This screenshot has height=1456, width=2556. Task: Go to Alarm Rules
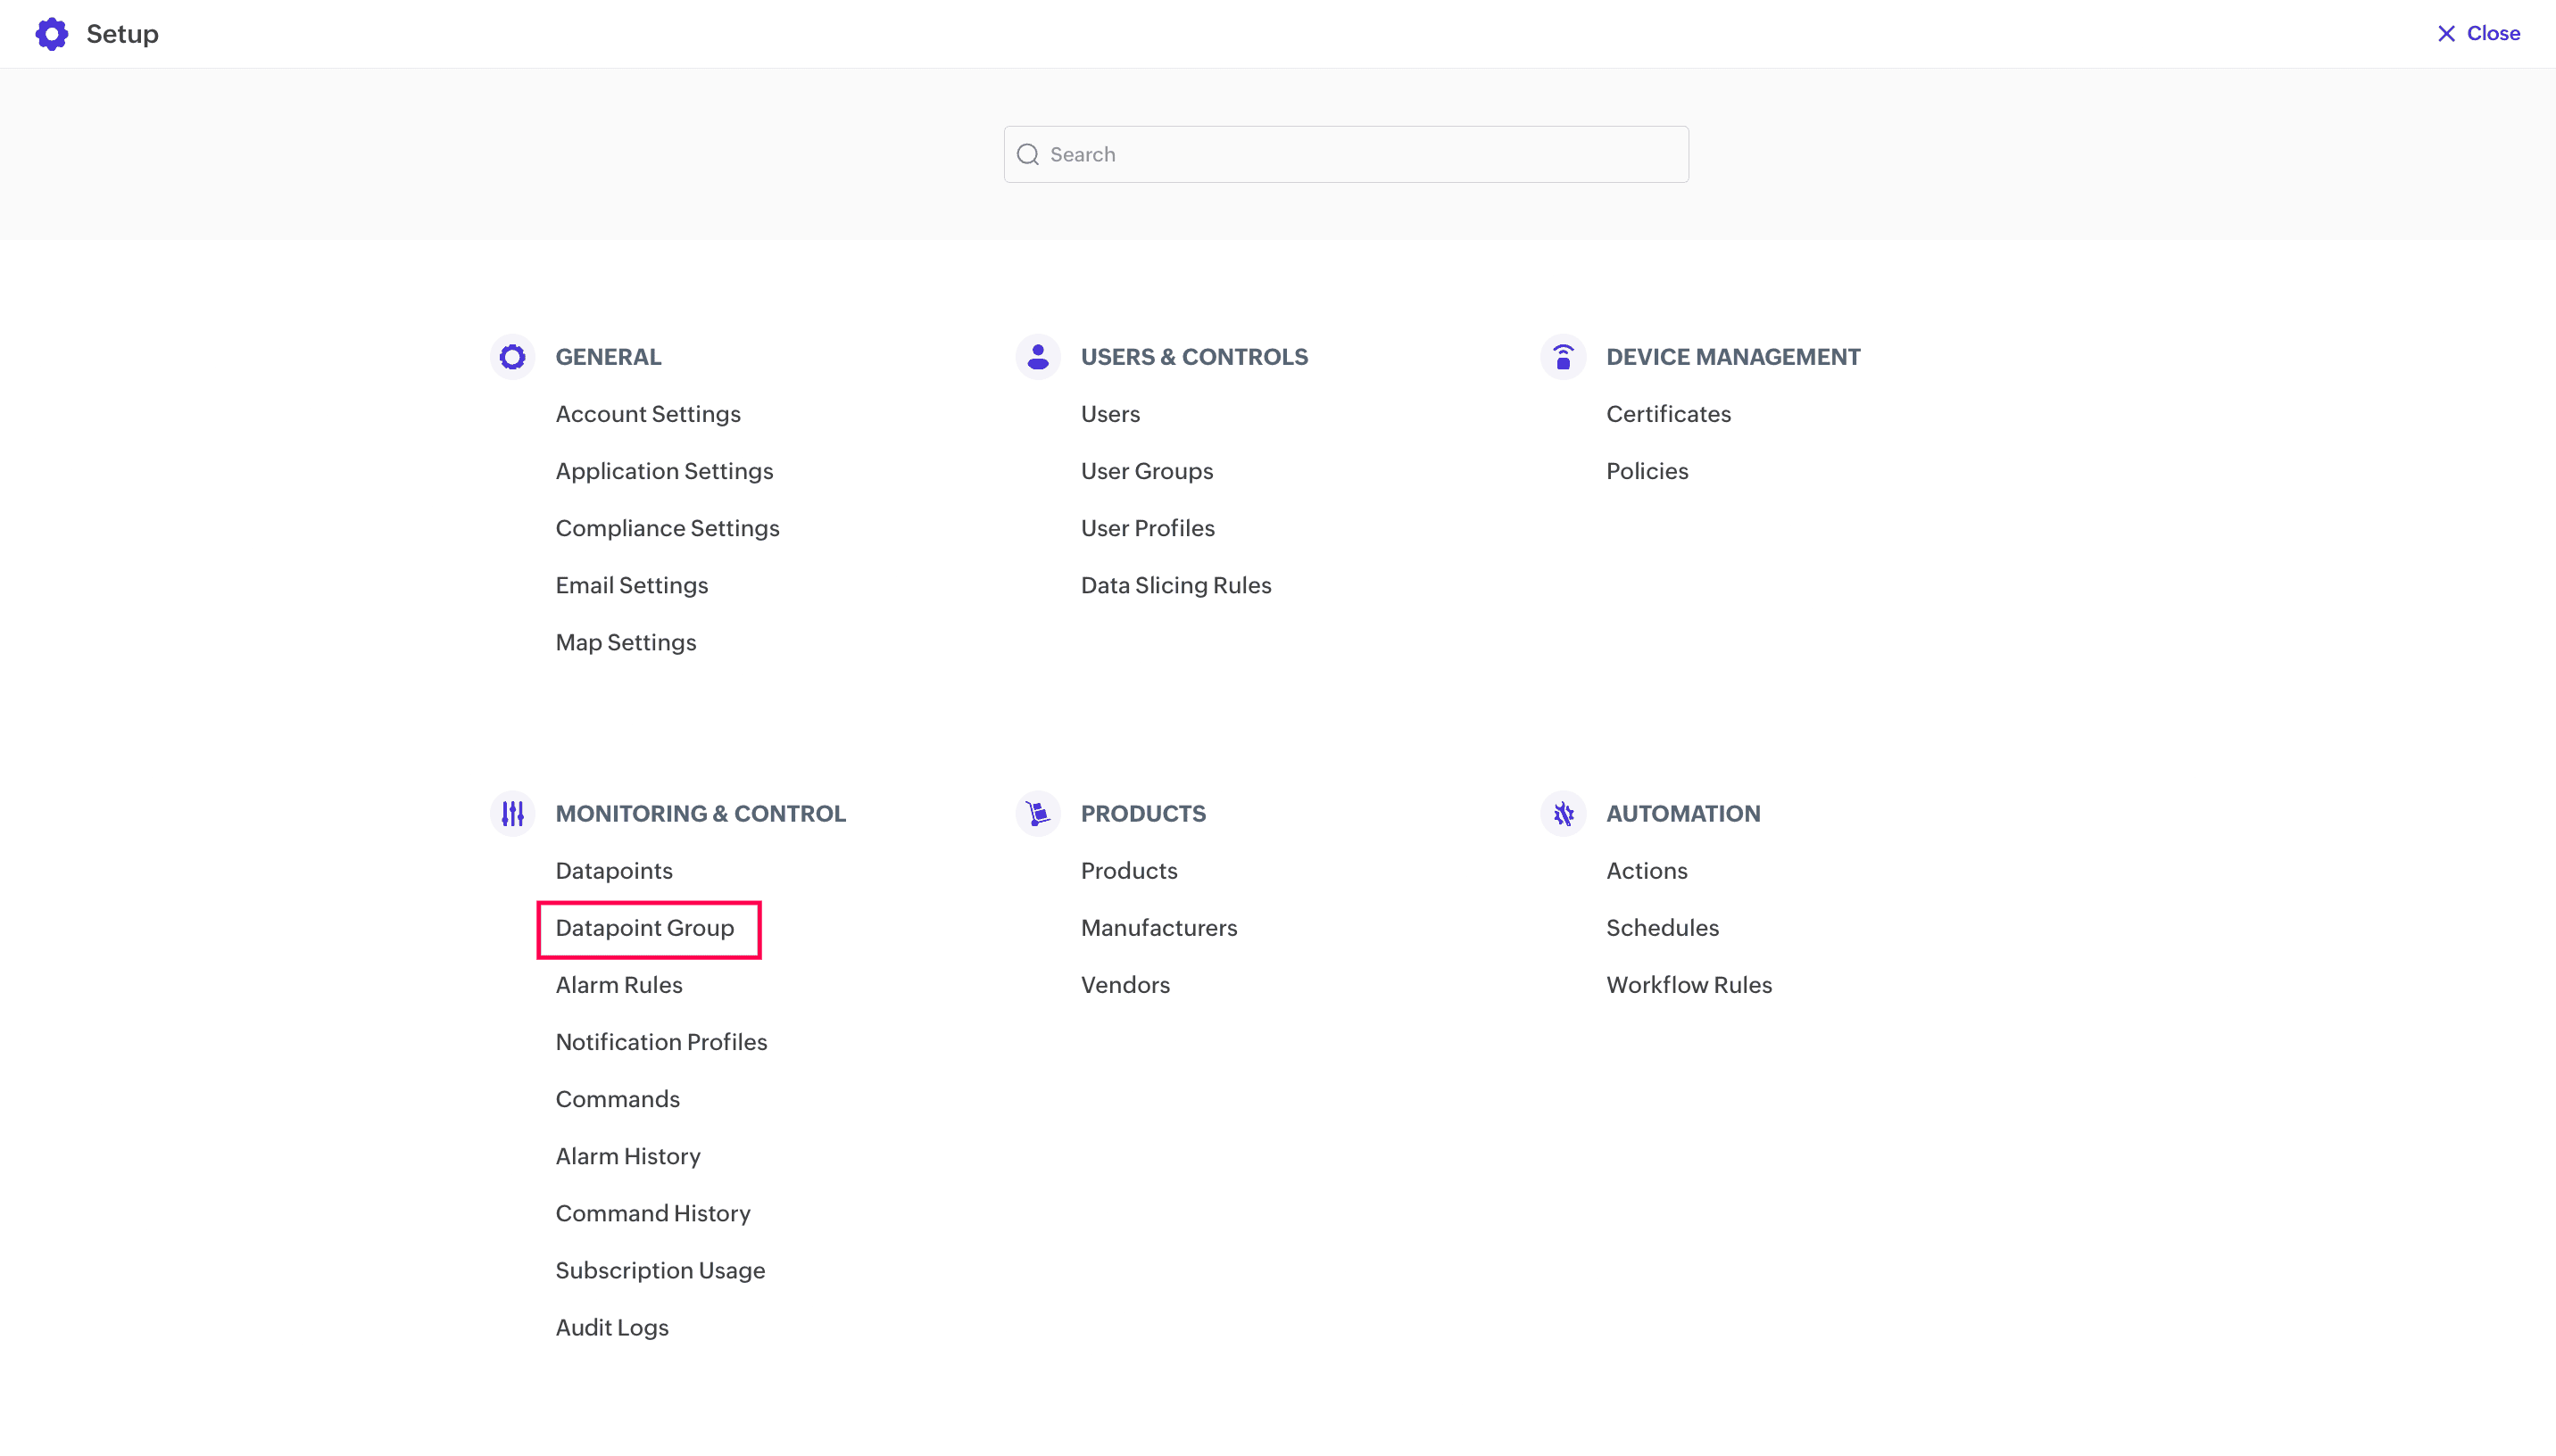[x=619, y=985]
